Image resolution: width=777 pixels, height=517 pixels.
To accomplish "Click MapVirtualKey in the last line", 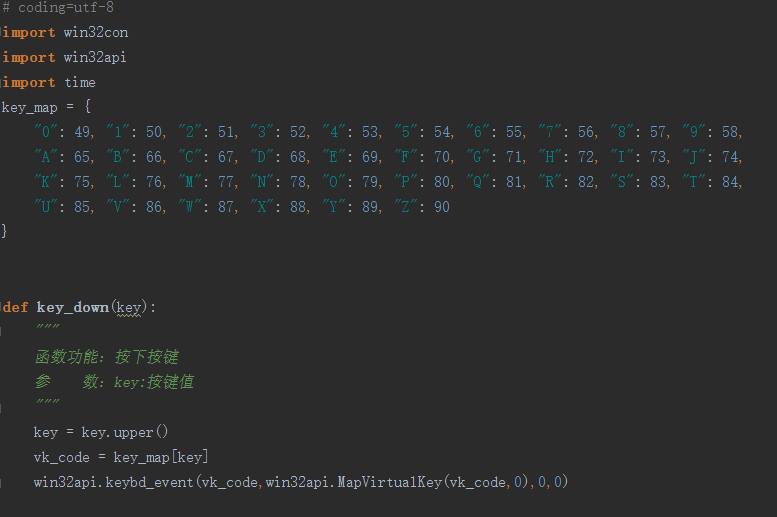I will (x=393, y=482).
